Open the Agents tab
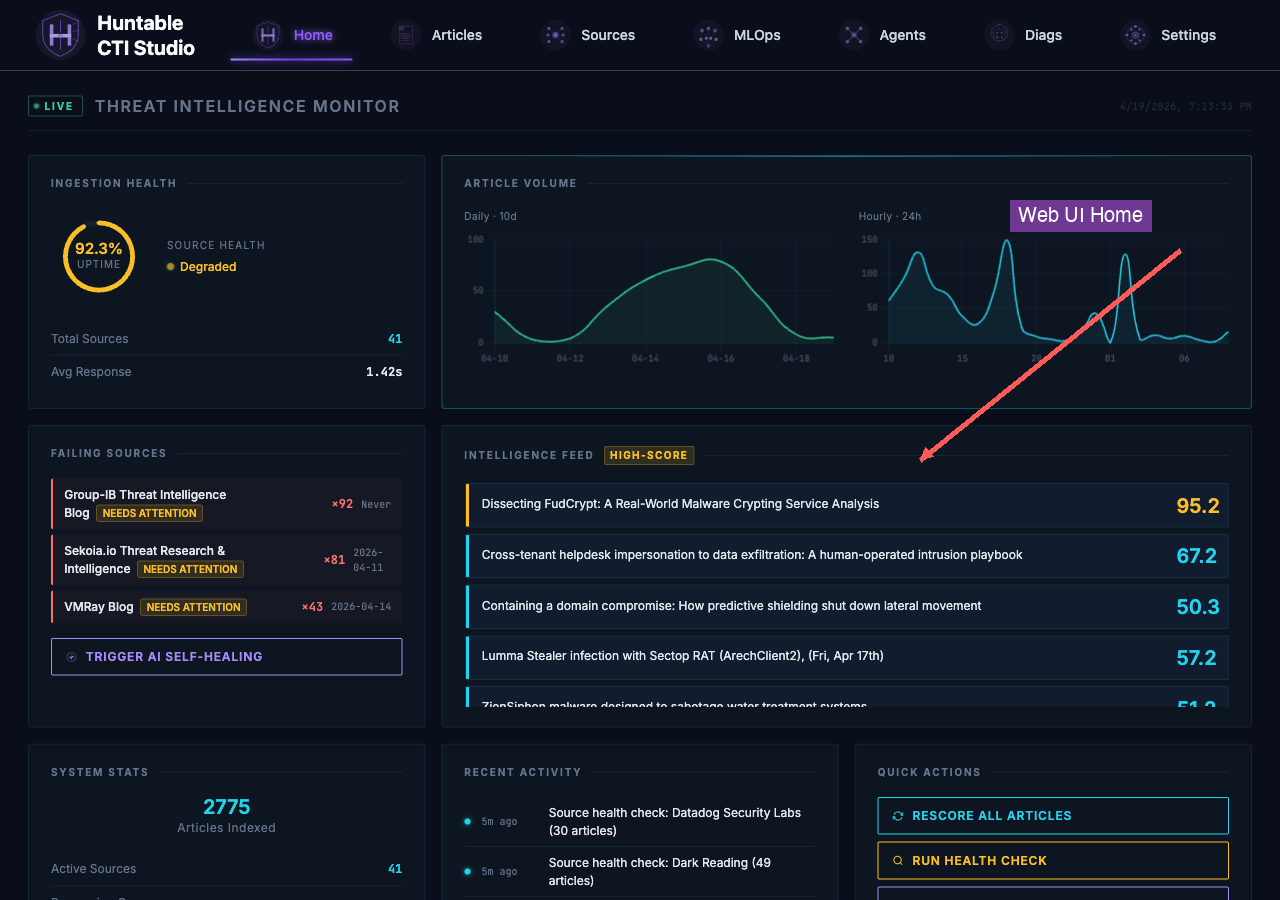Screen dimensions: 1280x900 click(x=883, y=35)
